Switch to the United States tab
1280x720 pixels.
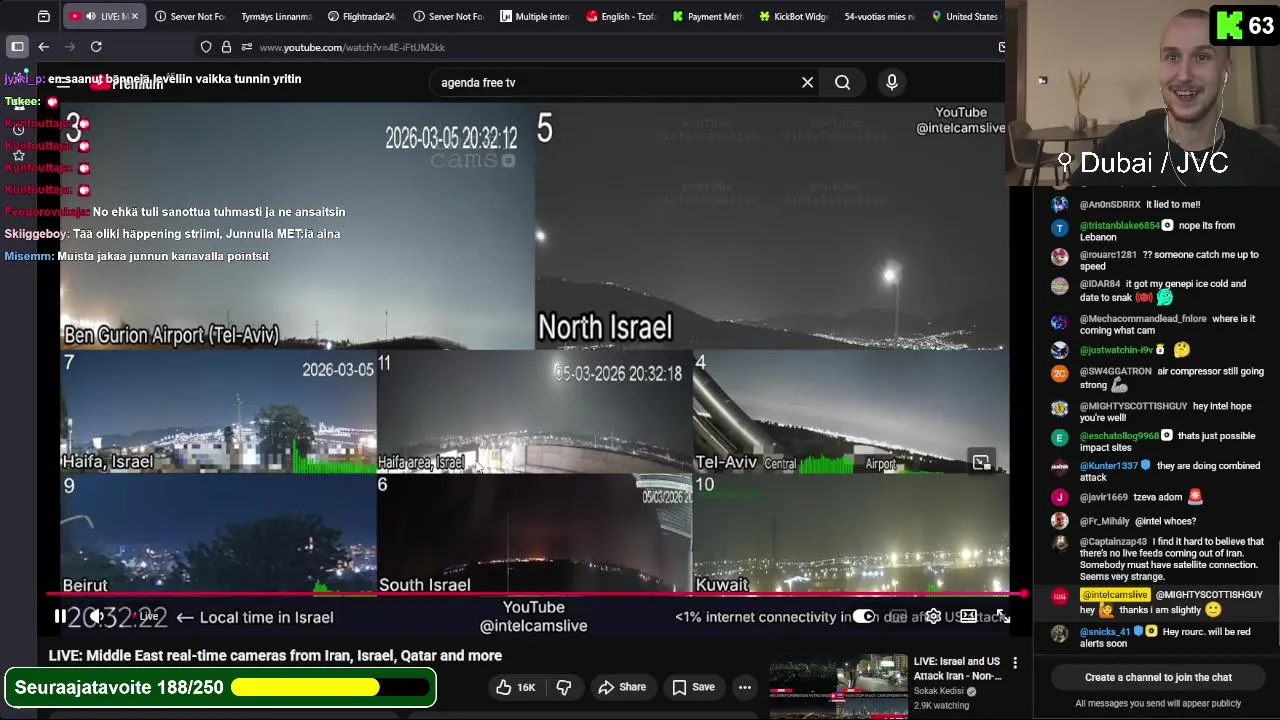[964, 16]
